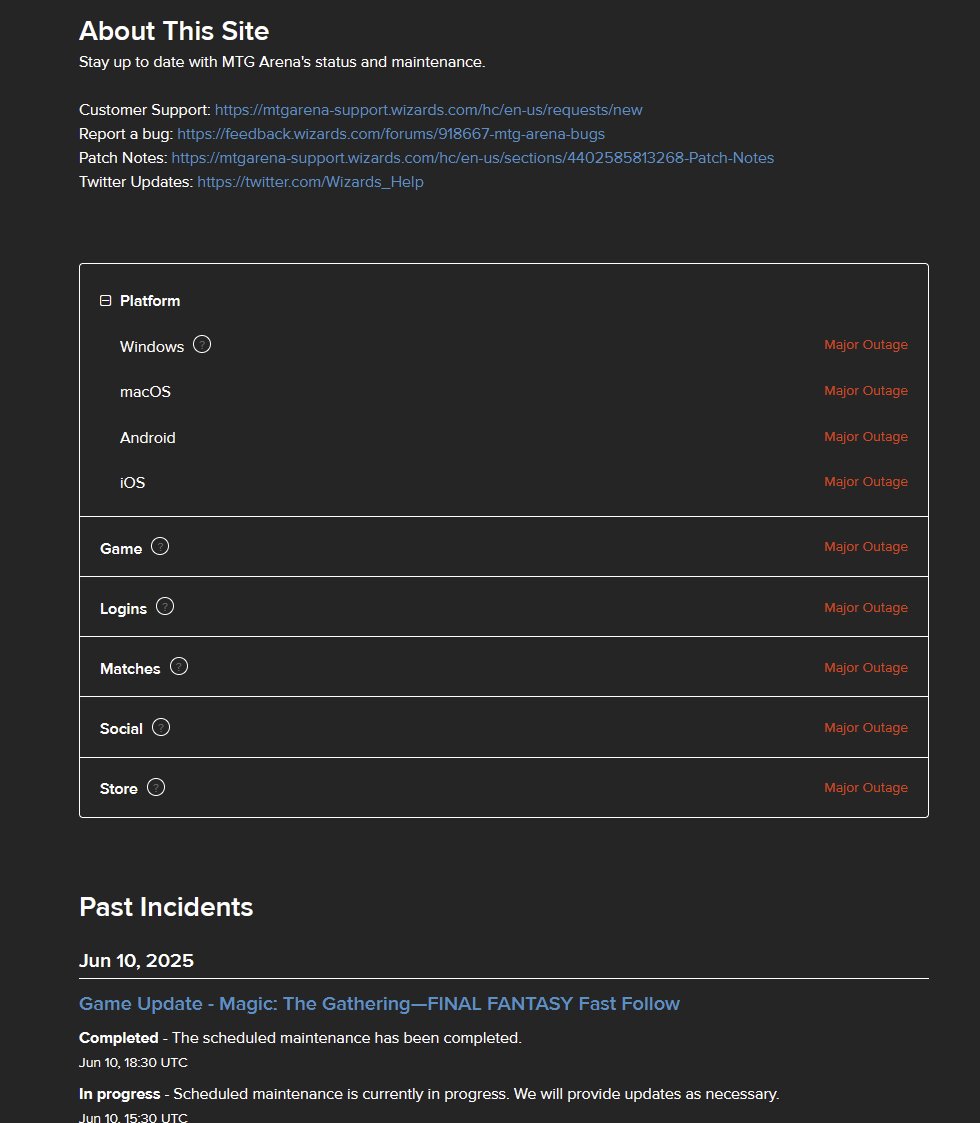Screen dimensions: 980x1123
Task: Click the Windows component name
Action: point(152,347)
